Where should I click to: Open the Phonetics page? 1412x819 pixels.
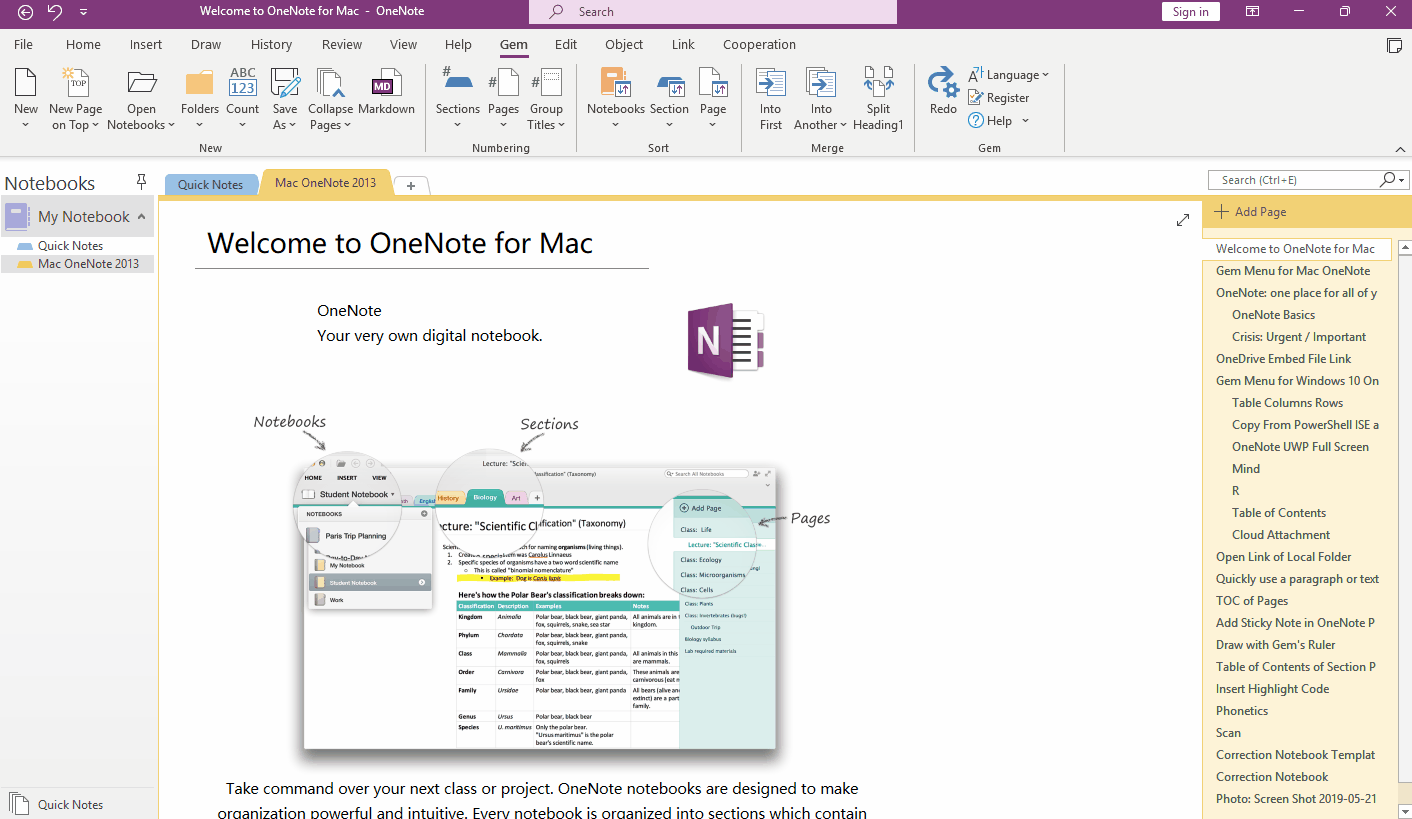[x=1242, y=711]
